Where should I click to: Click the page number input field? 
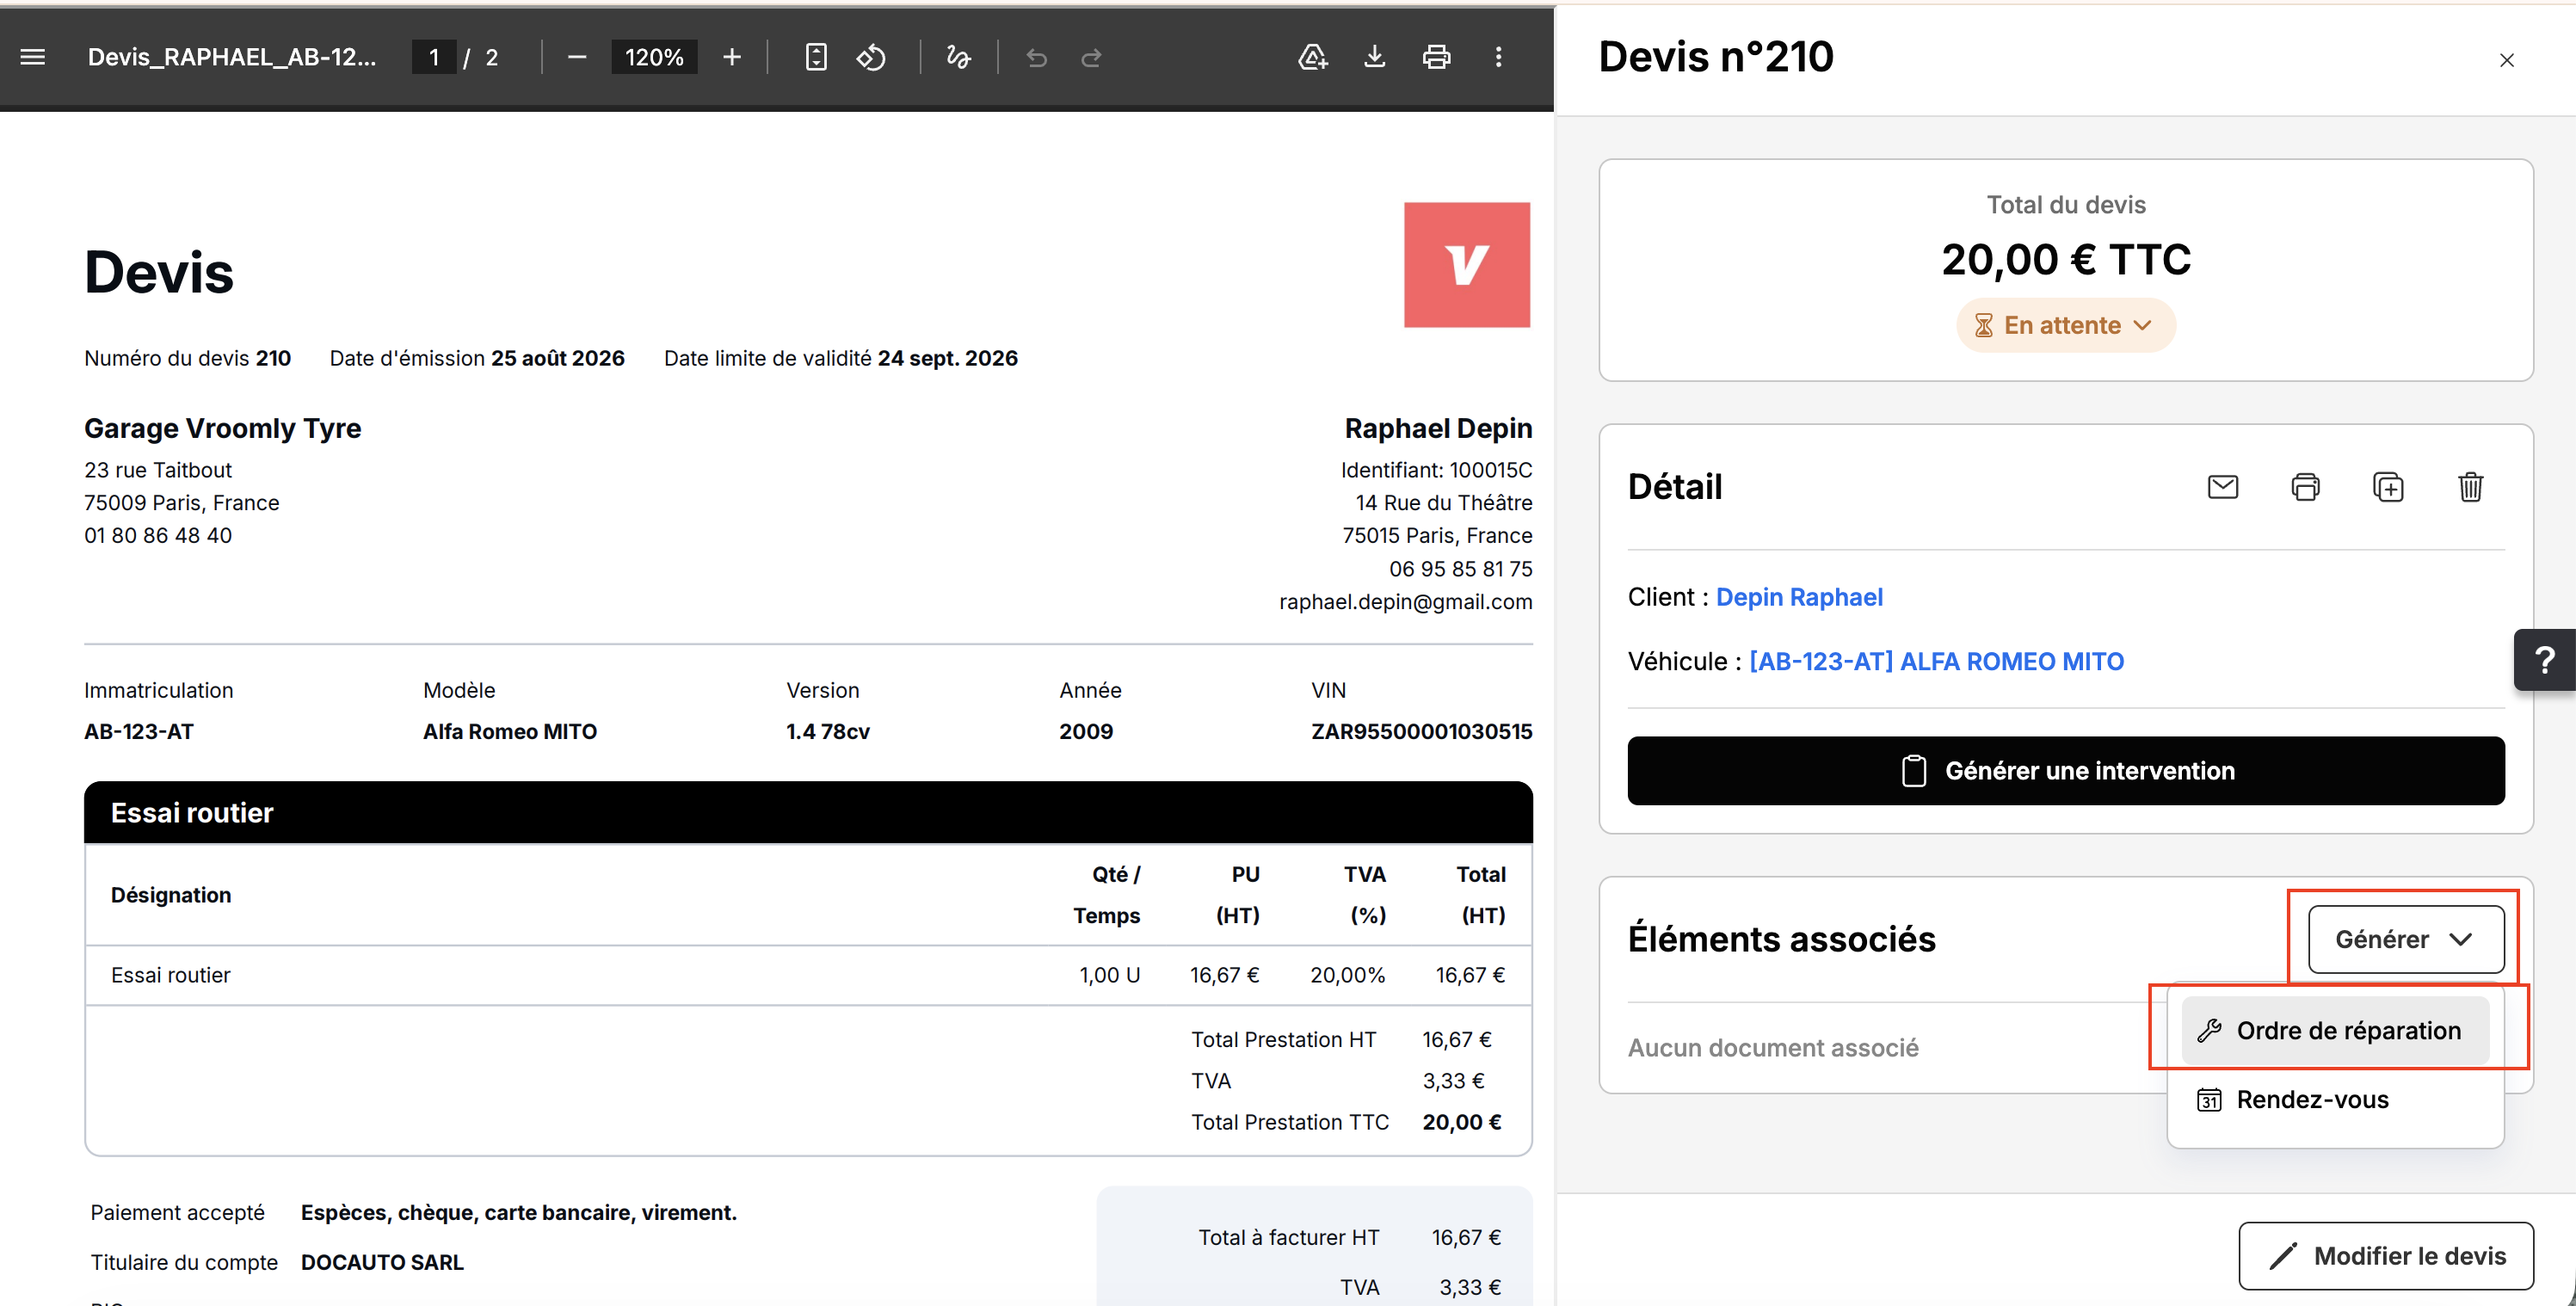(x=434, y=57)
